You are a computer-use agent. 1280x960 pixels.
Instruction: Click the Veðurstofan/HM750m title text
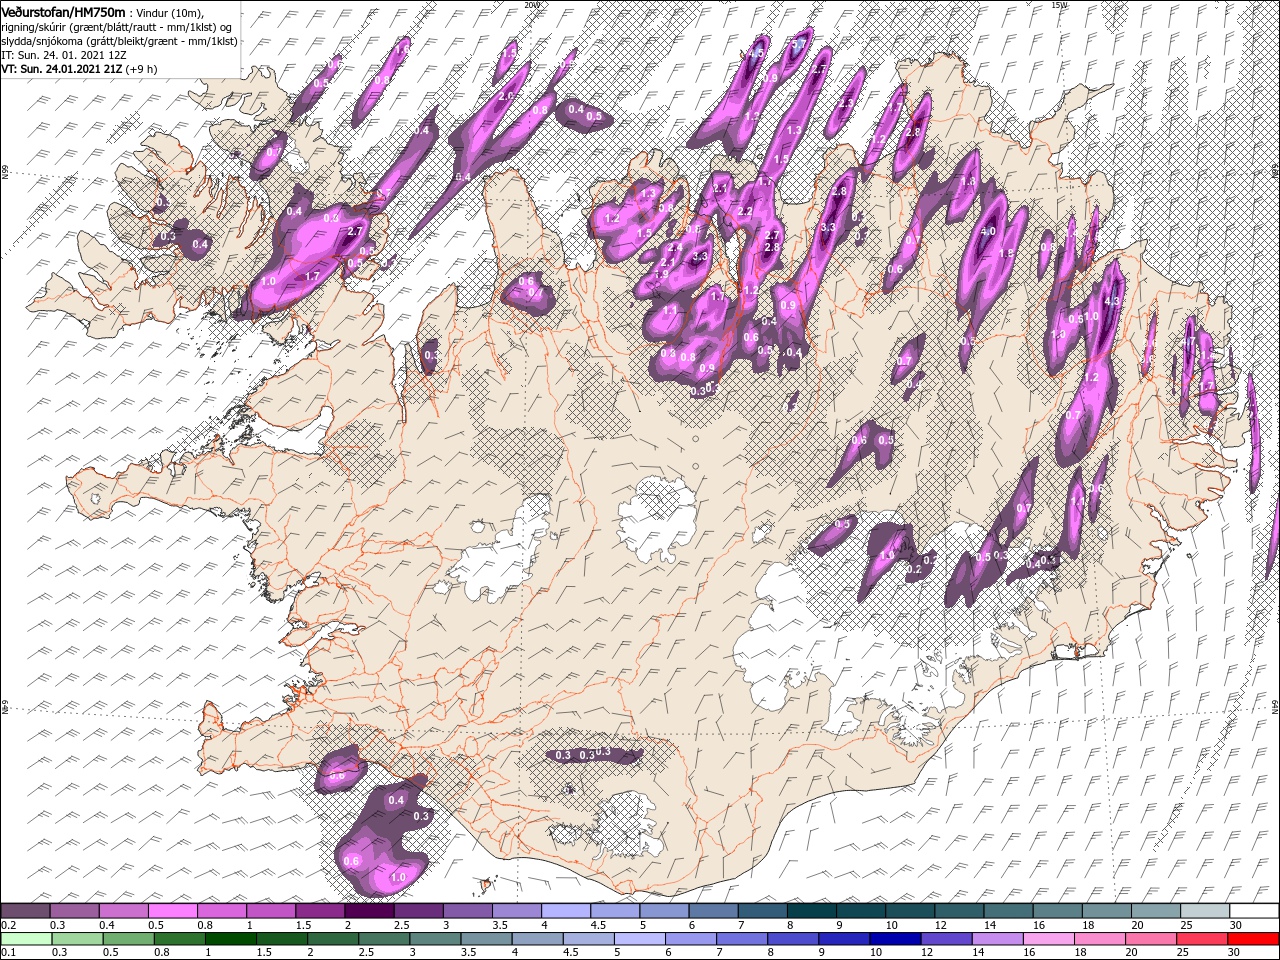pyautogui.click(x=63, y=11)
